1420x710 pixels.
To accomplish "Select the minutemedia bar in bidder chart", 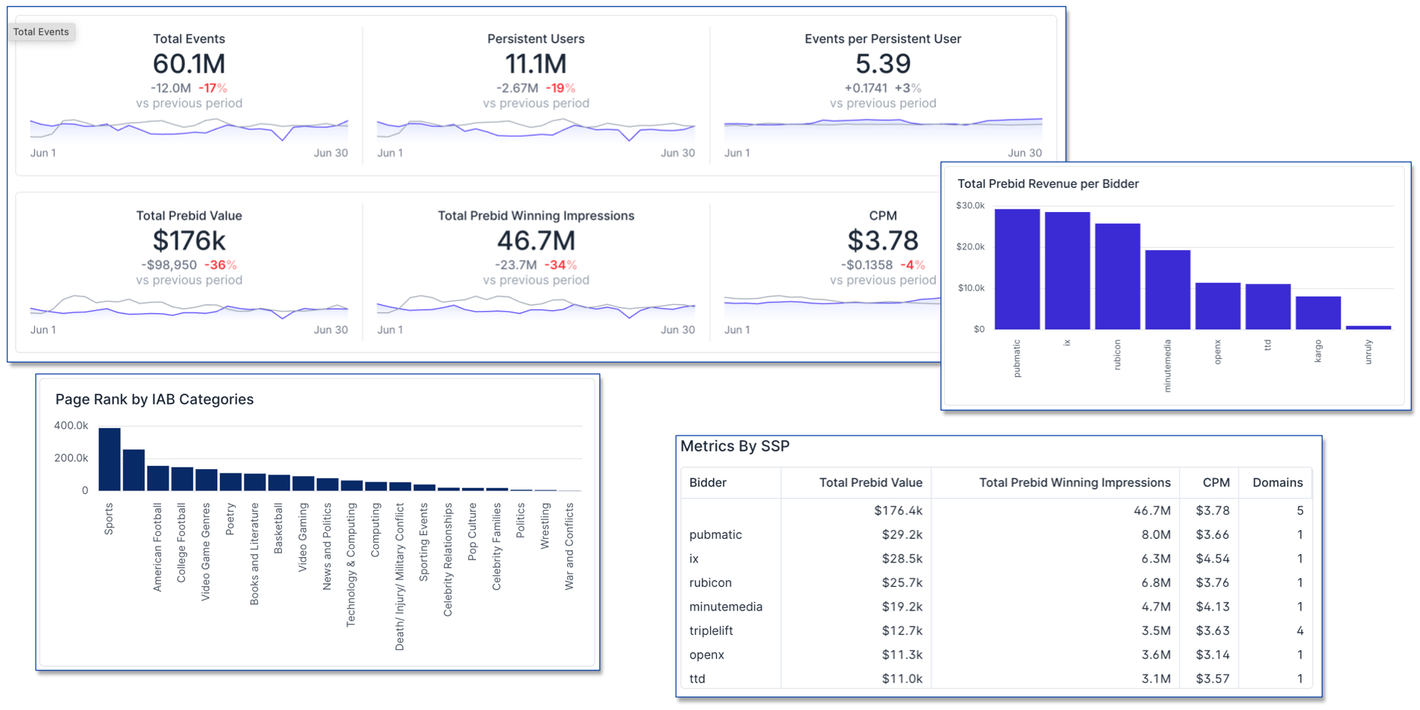I will click(x=1167, y=289).
